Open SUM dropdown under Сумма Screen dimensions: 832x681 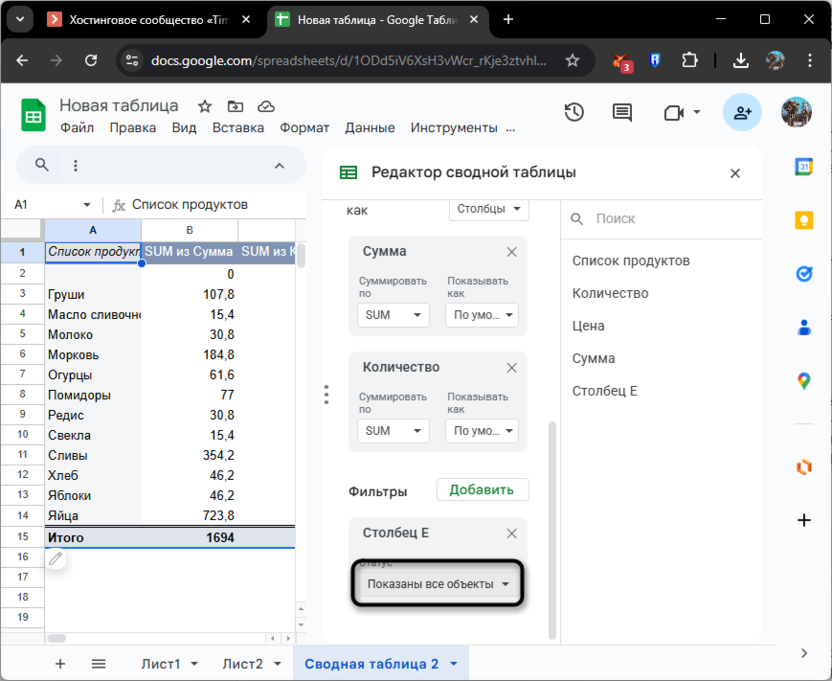pos(392,315)
